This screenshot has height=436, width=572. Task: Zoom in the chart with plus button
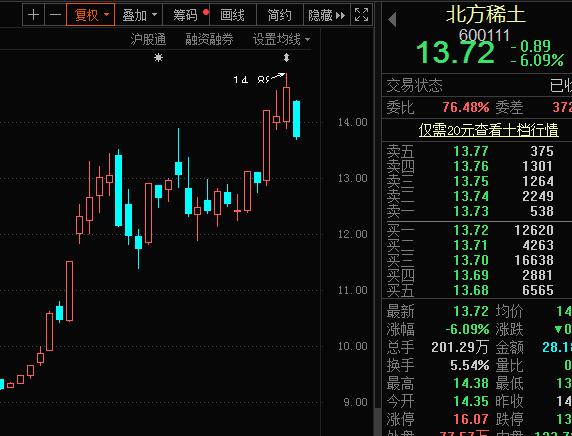[x=33, y=15]
